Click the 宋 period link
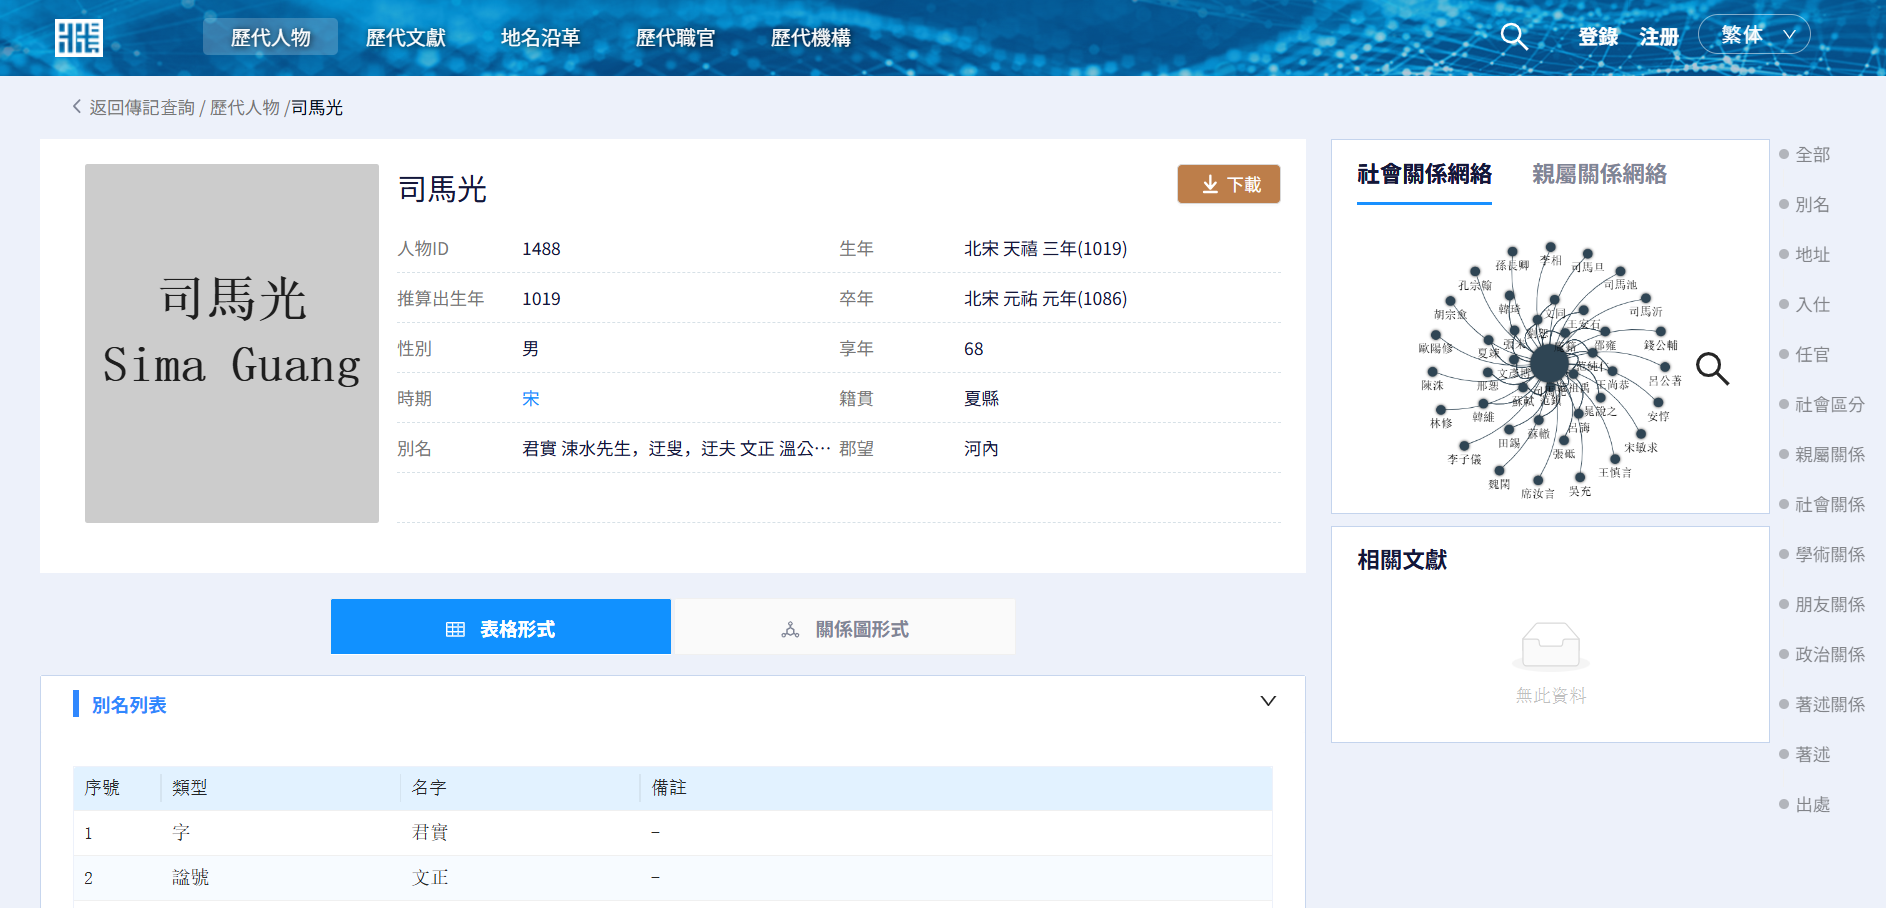 click(530, 399)
